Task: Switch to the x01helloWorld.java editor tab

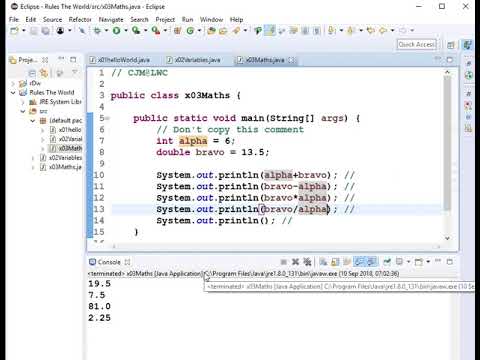Action: click(120, 60)
